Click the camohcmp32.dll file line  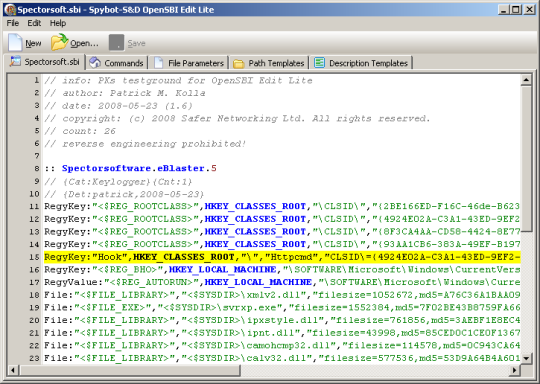click(x=282, y=345)
